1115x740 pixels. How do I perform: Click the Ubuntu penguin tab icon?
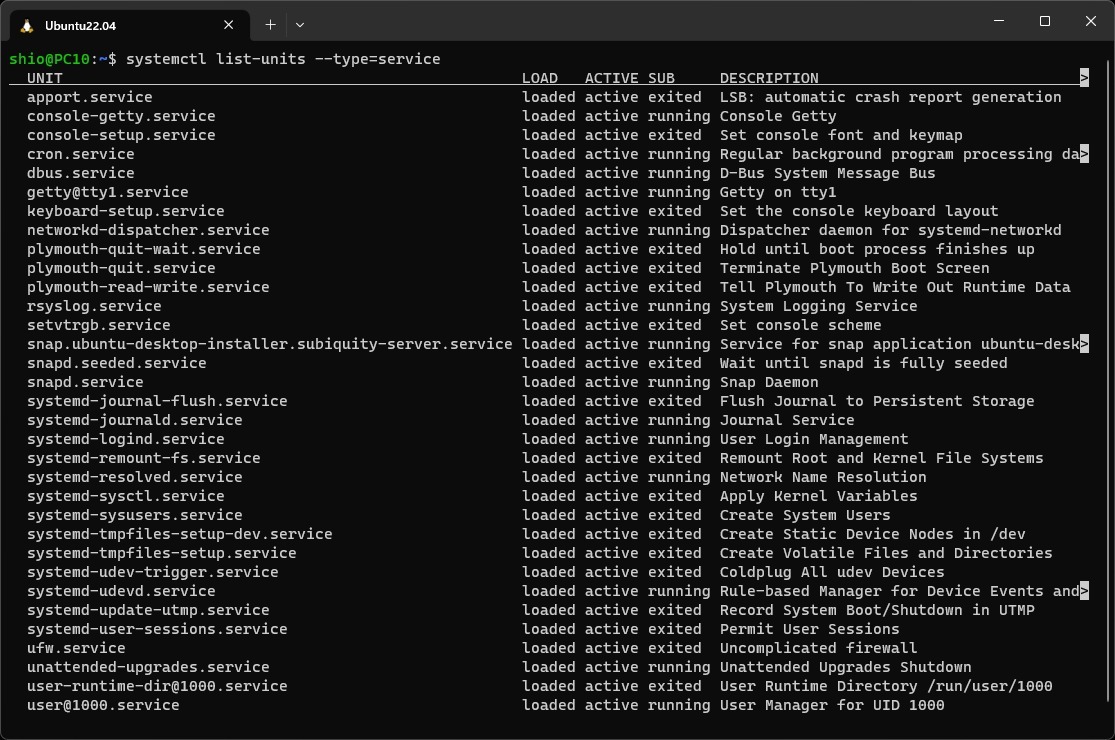pos(27,26)
